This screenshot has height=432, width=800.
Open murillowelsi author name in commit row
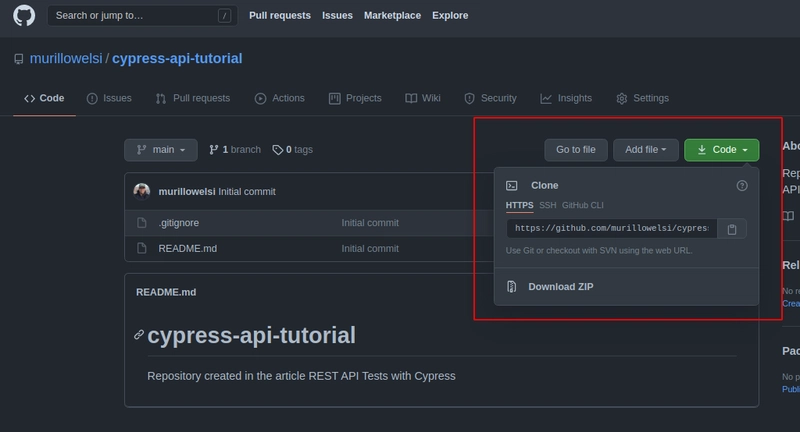[x=187, y=192]
